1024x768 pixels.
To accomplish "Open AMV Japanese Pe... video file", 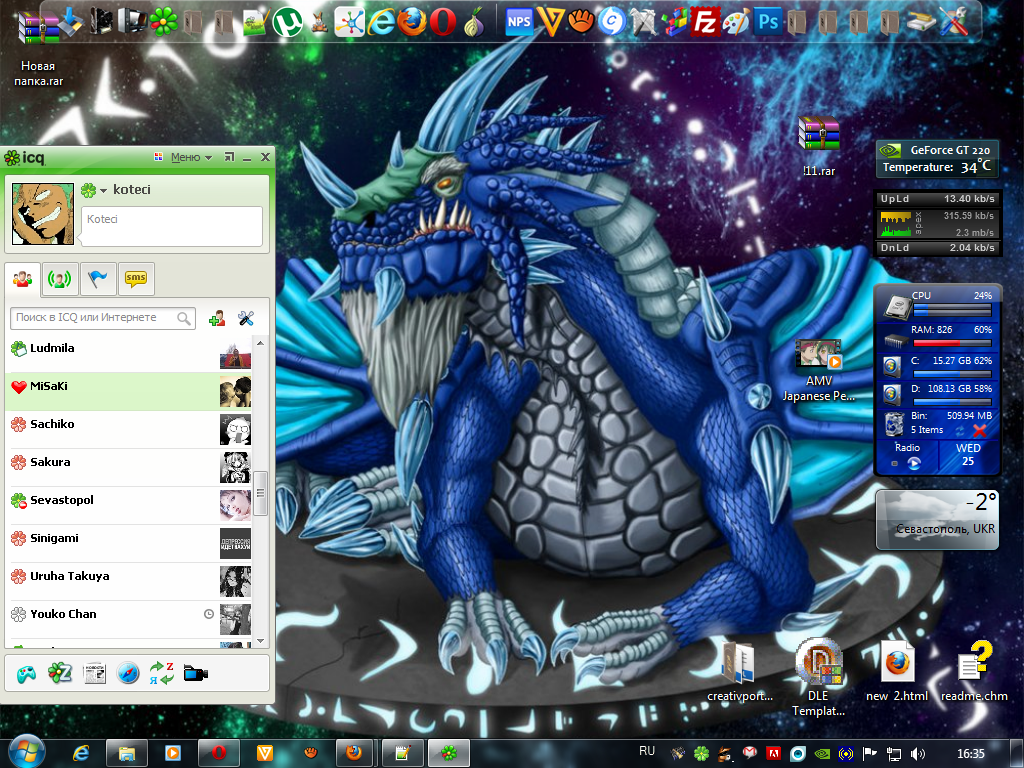I will (819, 370).
